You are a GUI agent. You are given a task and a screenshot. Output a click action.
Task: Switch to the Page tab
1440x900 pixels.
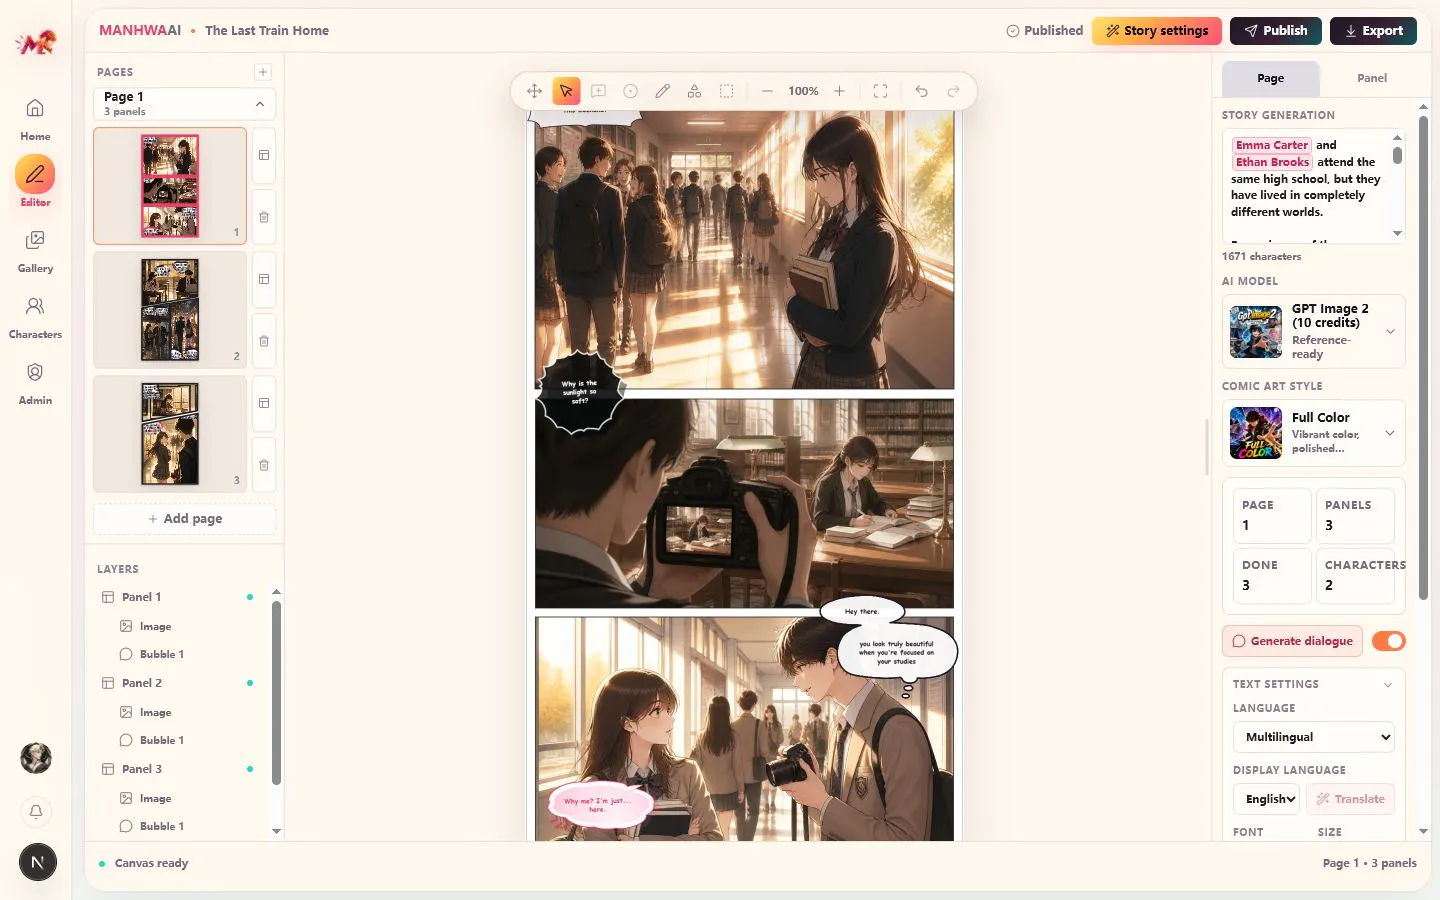point(1270,78)
